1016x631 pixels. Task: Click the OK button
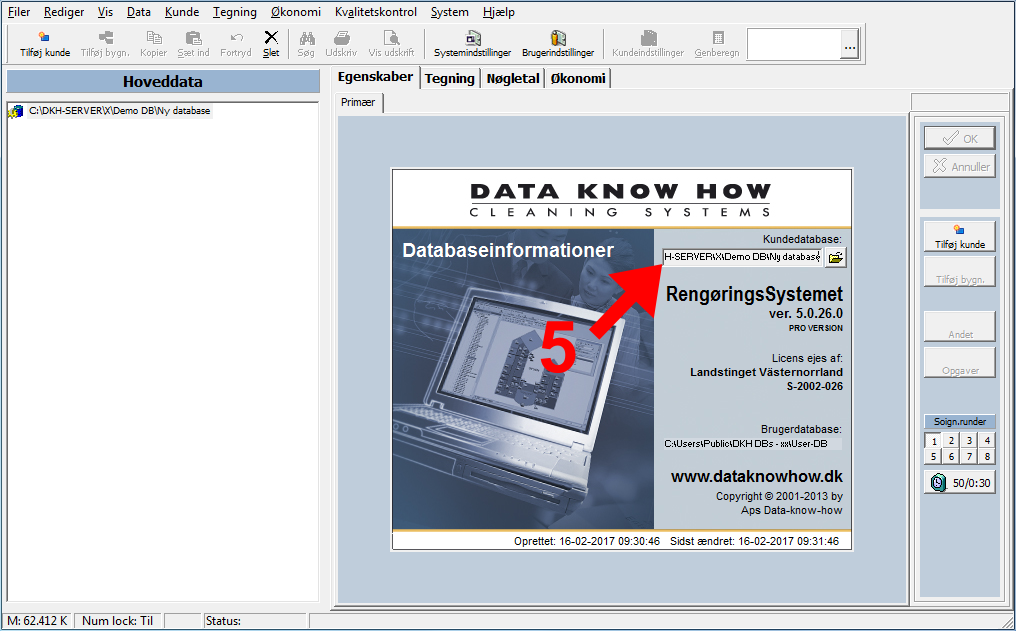[x=960, y=138]
